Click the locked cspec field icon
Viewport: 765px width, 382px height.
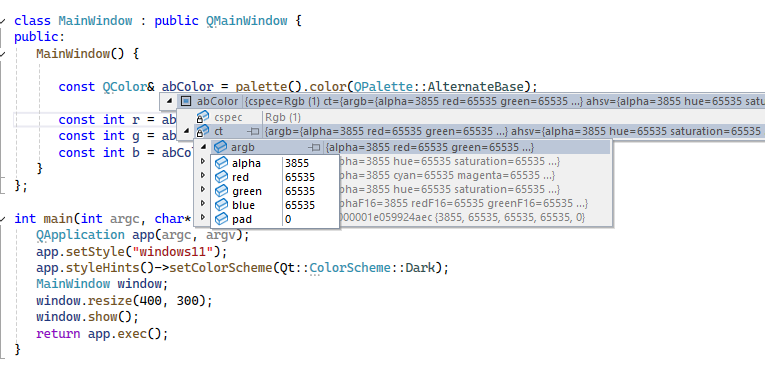pyautogui.click(x=202, y=117)
